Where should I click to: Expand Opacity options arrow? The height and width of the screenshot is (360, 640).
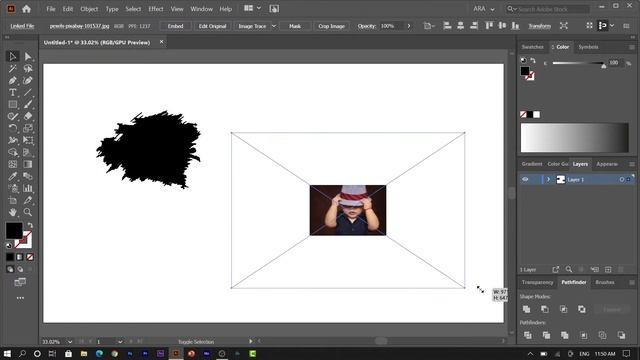[x=409, y=26]
